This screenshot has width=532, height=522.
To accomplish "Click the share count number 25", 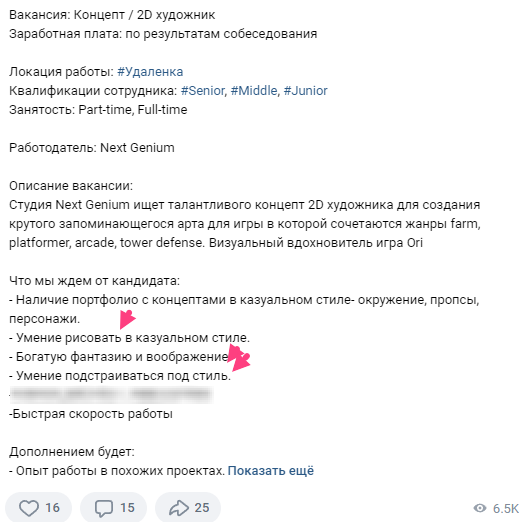I will pos(202,508).
